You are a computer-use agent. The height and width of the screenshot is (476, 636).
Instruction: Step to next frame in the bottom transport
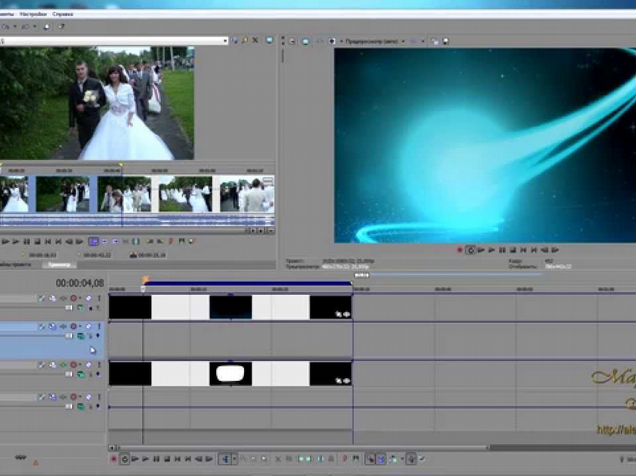(209, 459)
